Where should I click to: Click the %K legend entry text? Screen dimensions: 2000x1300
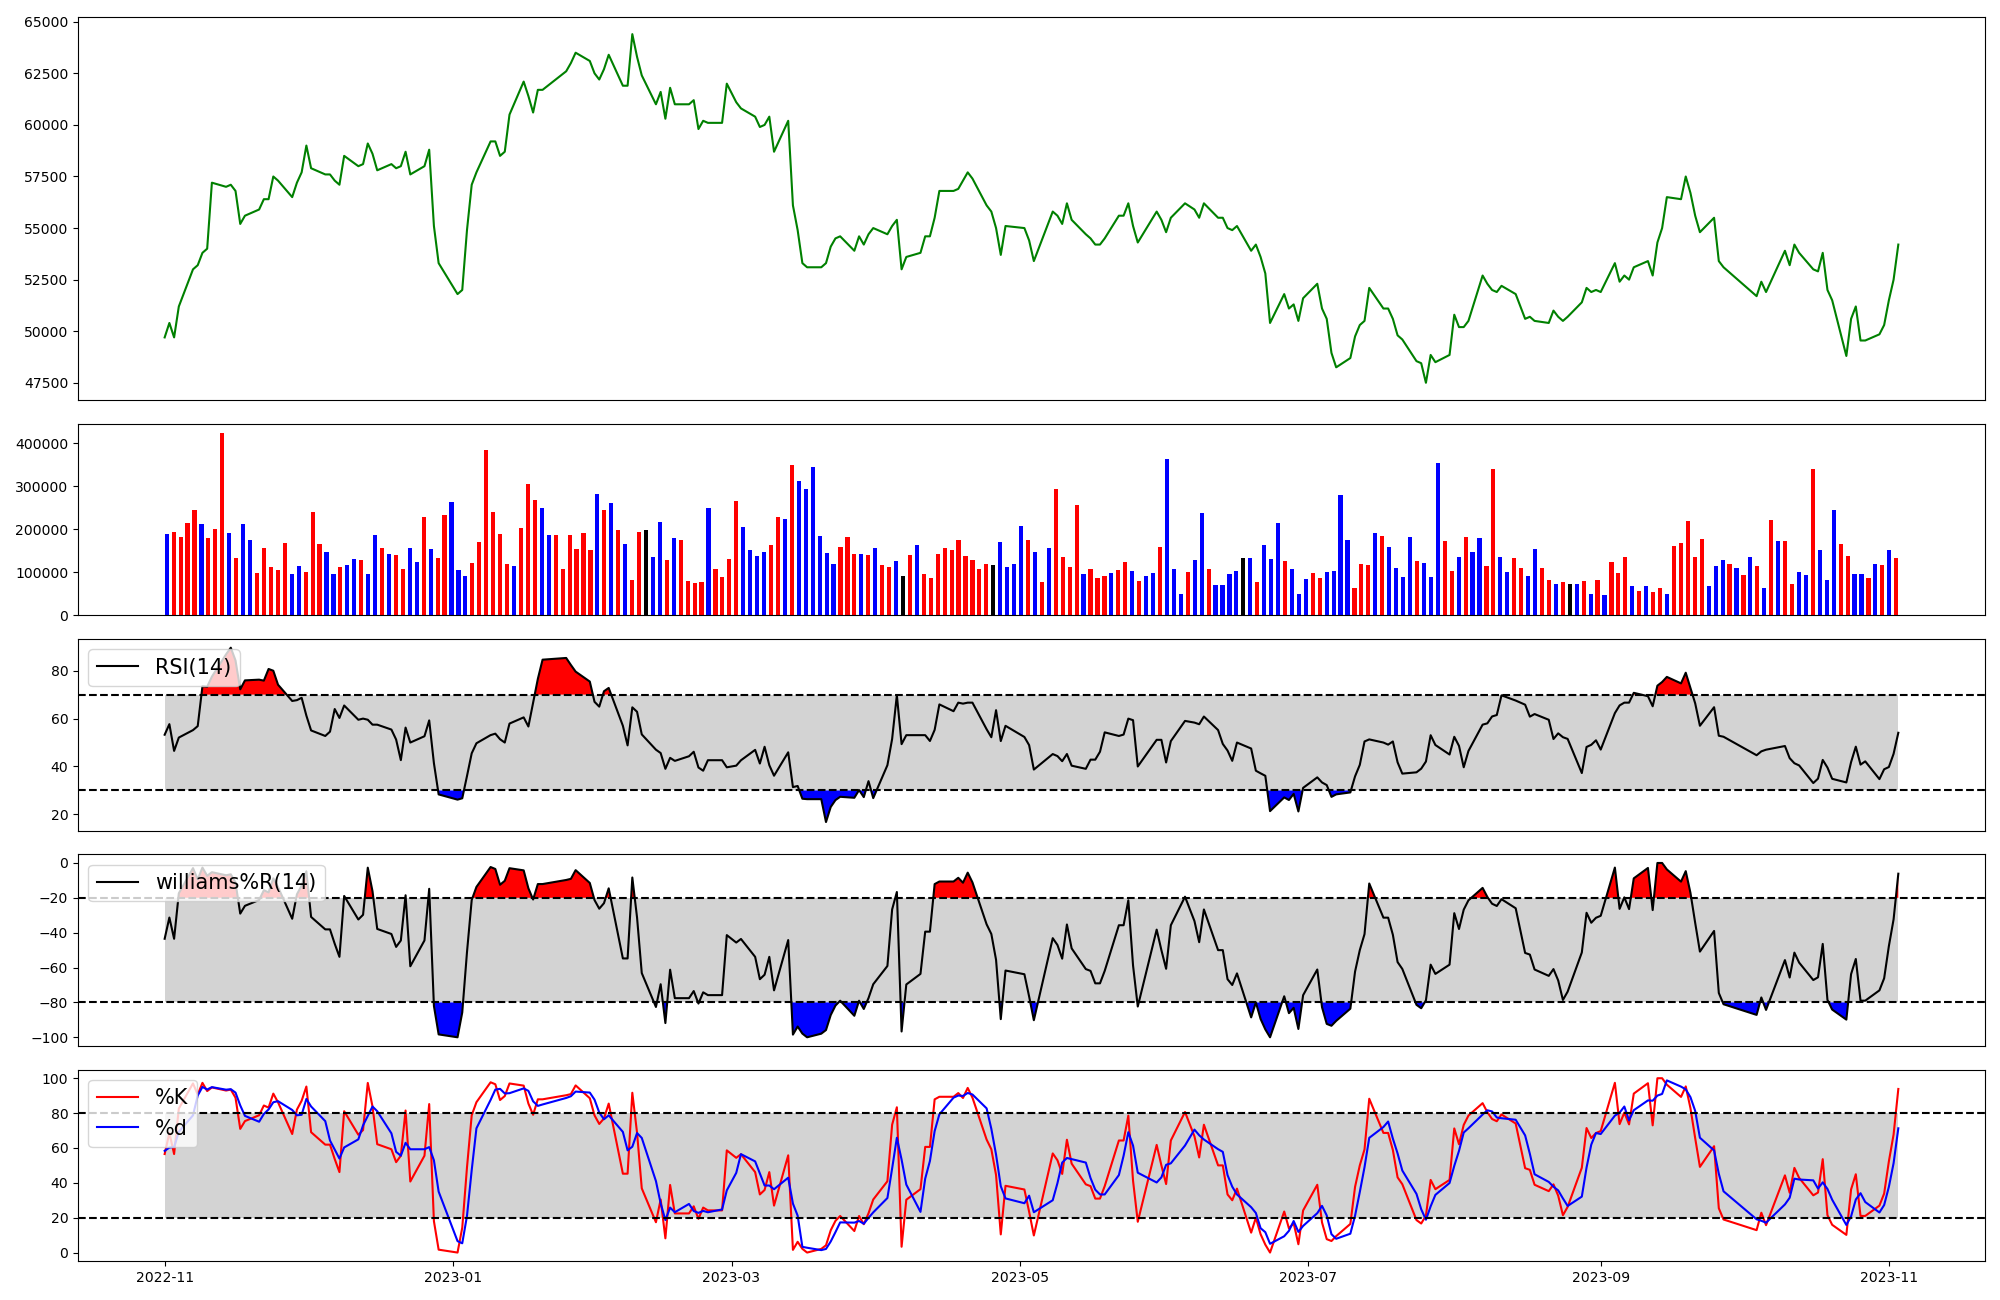point(171,1097)
